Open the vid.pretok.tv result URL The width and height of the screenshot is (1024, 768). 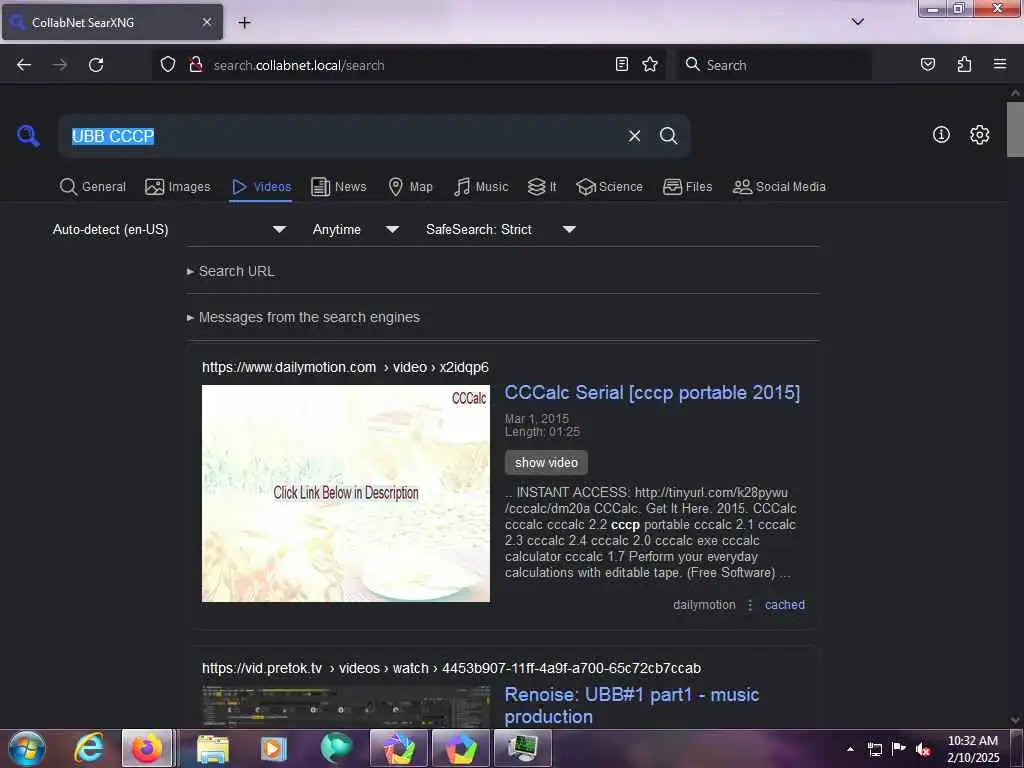click(451, 668)
